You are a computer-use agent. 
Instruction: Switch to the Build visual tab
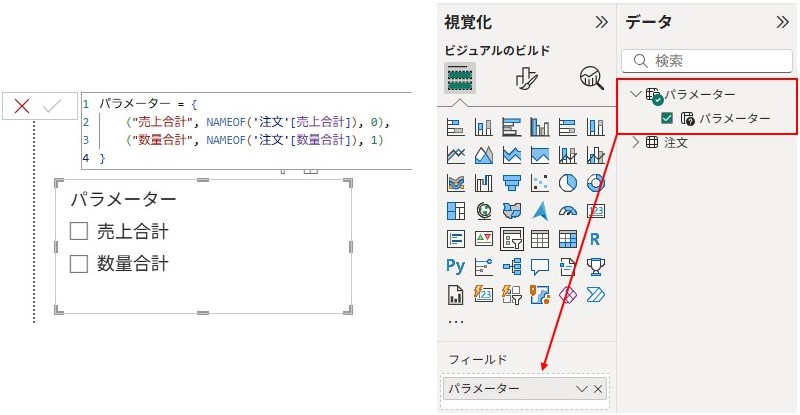point(460,78)
